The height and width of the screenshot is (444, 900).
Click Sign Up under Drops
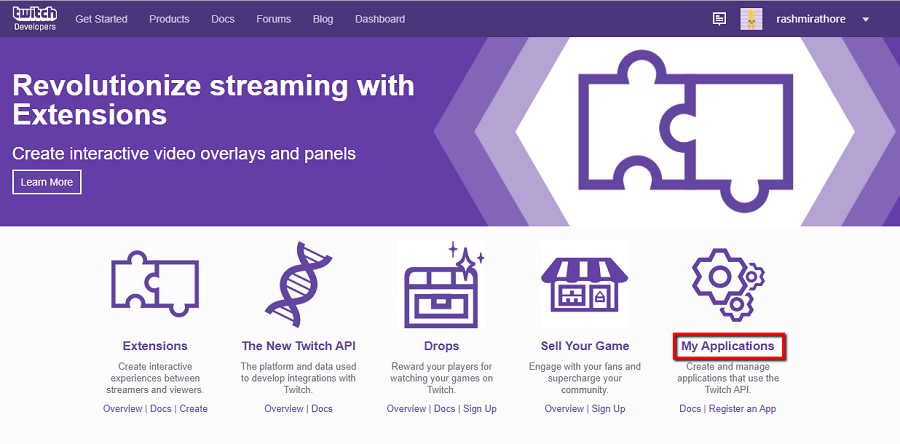pyautogui.click(x=480, y=408)
